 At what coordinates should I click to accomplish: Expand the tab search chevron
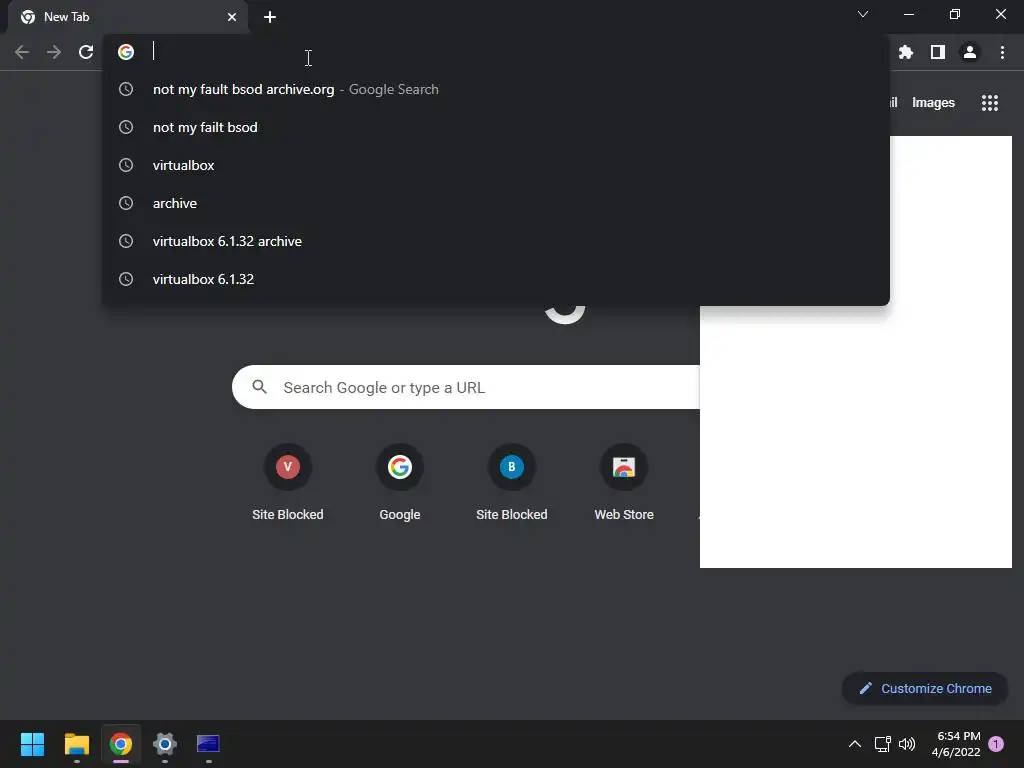[863, 14]
